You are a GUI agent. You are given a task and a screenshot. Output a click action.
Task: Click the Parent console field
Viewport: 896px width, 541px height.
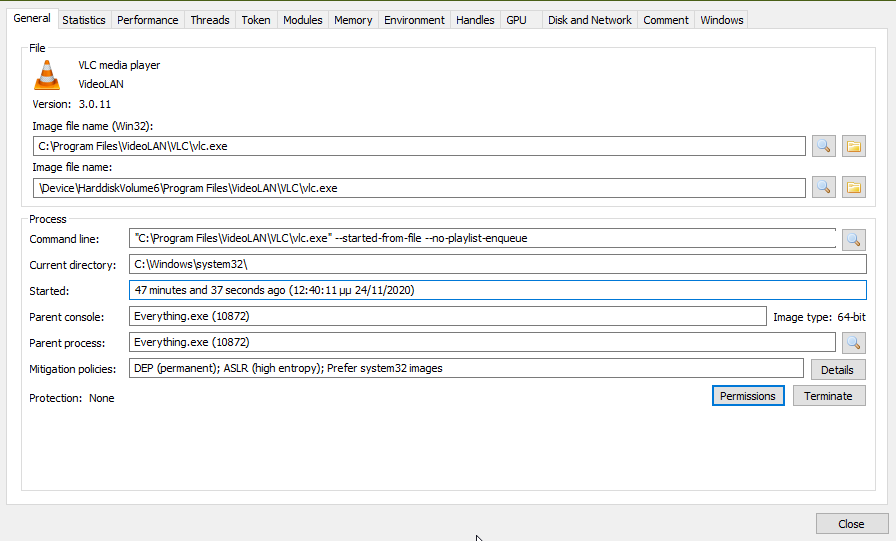pyautogui.click(x=447, y=316)
